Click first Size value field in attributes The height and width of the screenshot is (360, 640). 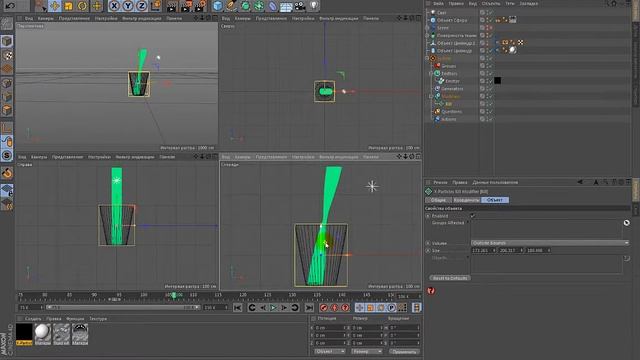[x=484, y=250]
